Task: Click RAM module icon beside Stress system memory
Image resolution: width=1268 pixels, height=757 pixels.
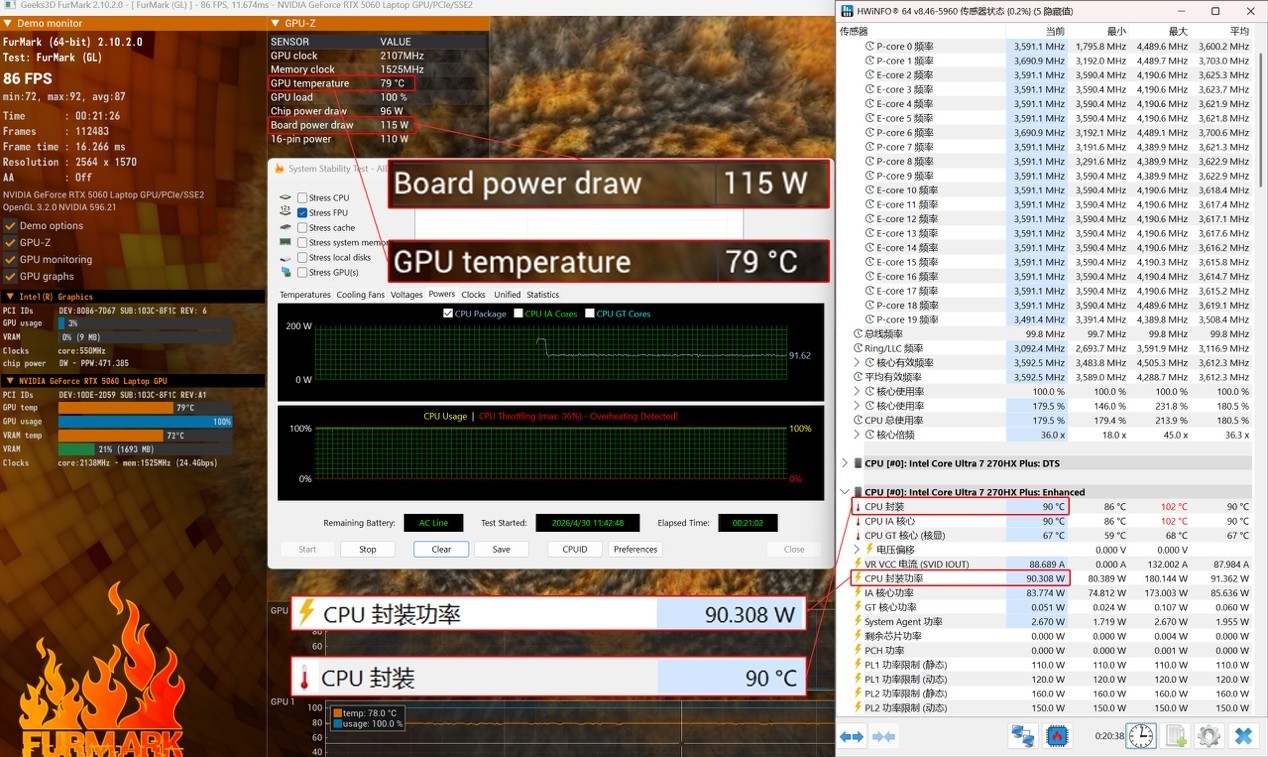Action: [x=286, y=242]
